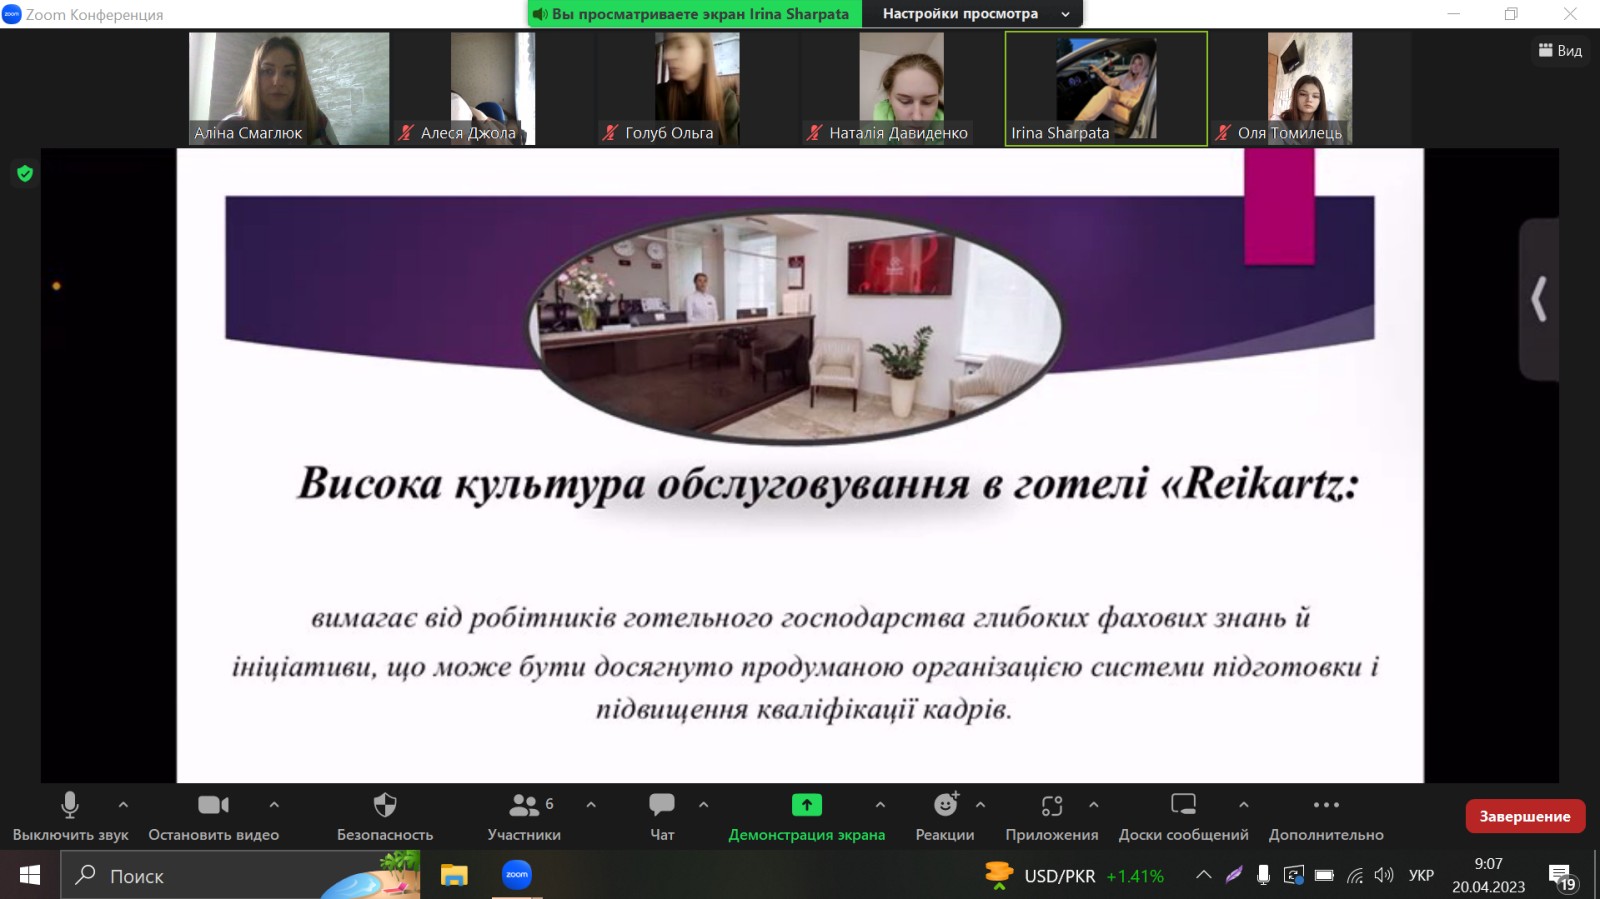Open Whiteboards (Доски сообщений) icon
Image resolution: width=1600 pixels, height=899 pixels.
tap(1183, 806)
